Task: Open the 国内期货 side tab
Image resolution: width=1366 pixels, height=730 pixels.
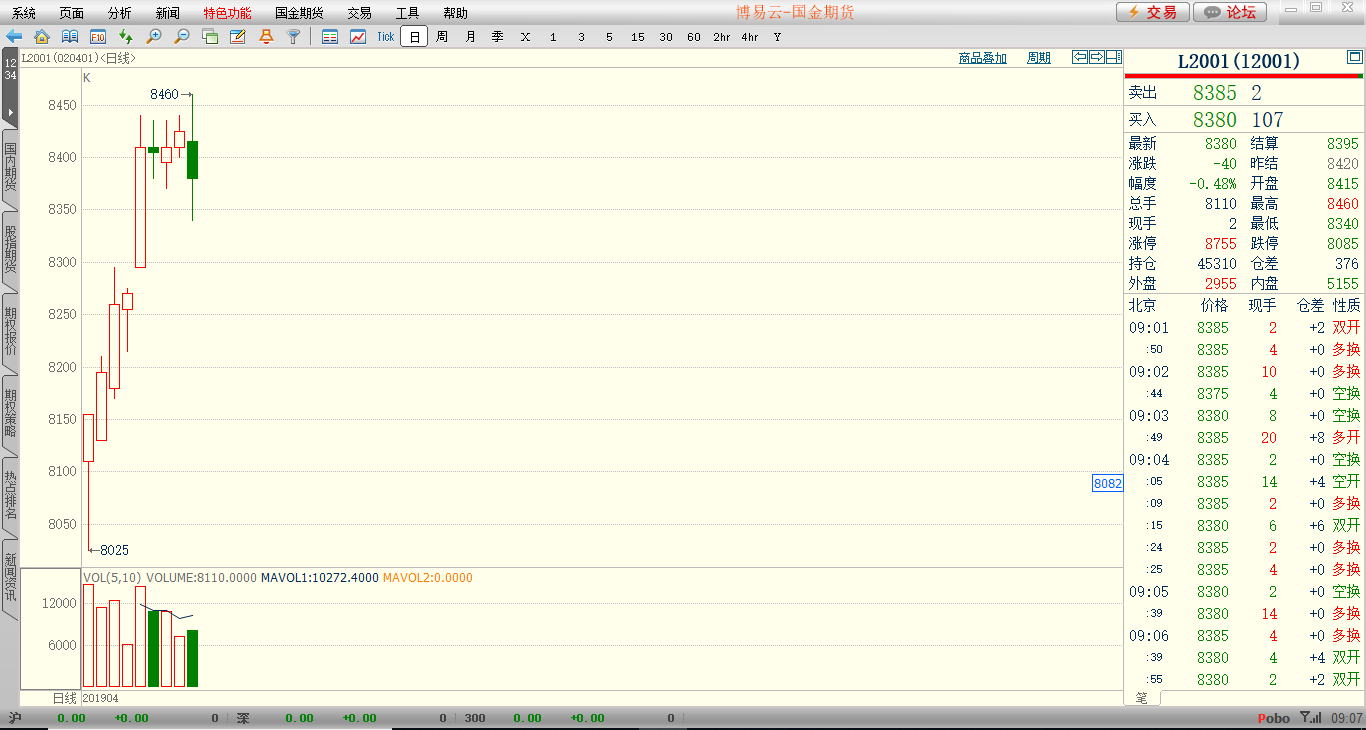Action: (10, 167)
